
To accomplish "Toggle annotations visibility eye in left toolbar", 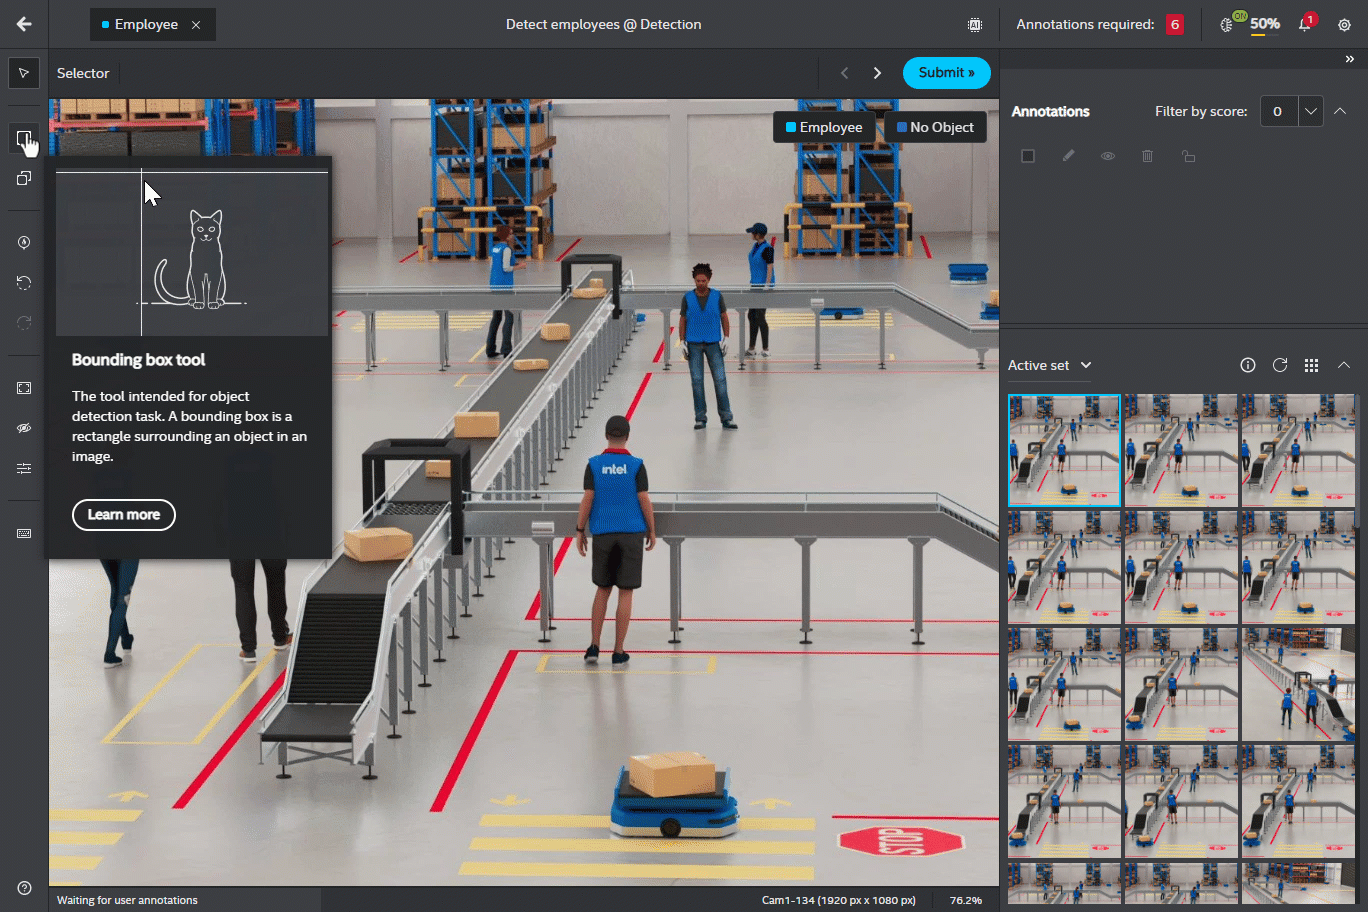I will coord(24,428).
